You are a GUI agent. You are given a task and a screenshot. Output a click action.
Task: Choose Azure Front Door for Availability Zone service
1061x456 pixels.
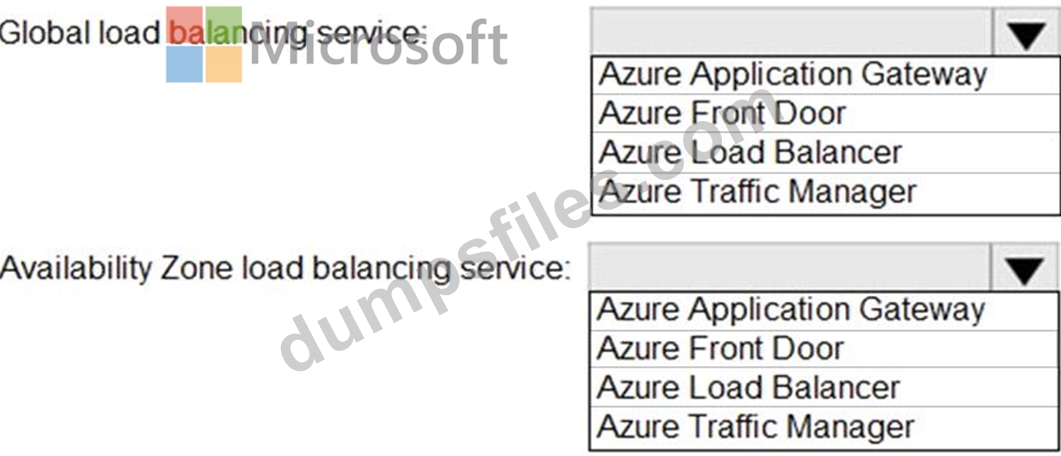[x=823, y=349]
